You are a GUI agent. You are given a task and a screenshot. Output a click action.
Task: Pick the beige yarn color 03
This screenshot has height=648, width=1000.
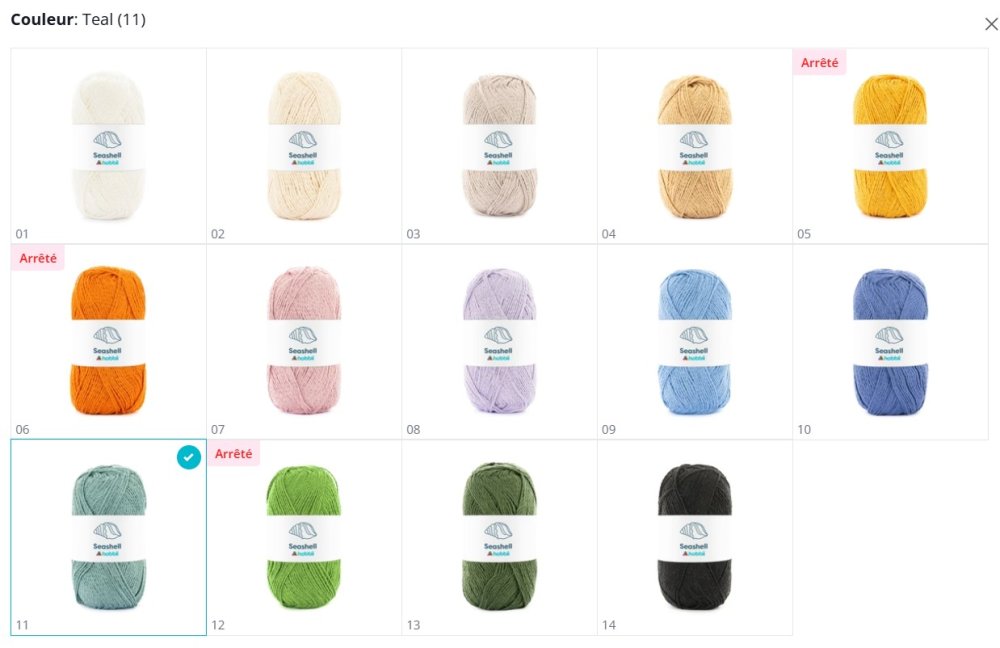click(499, 146)
